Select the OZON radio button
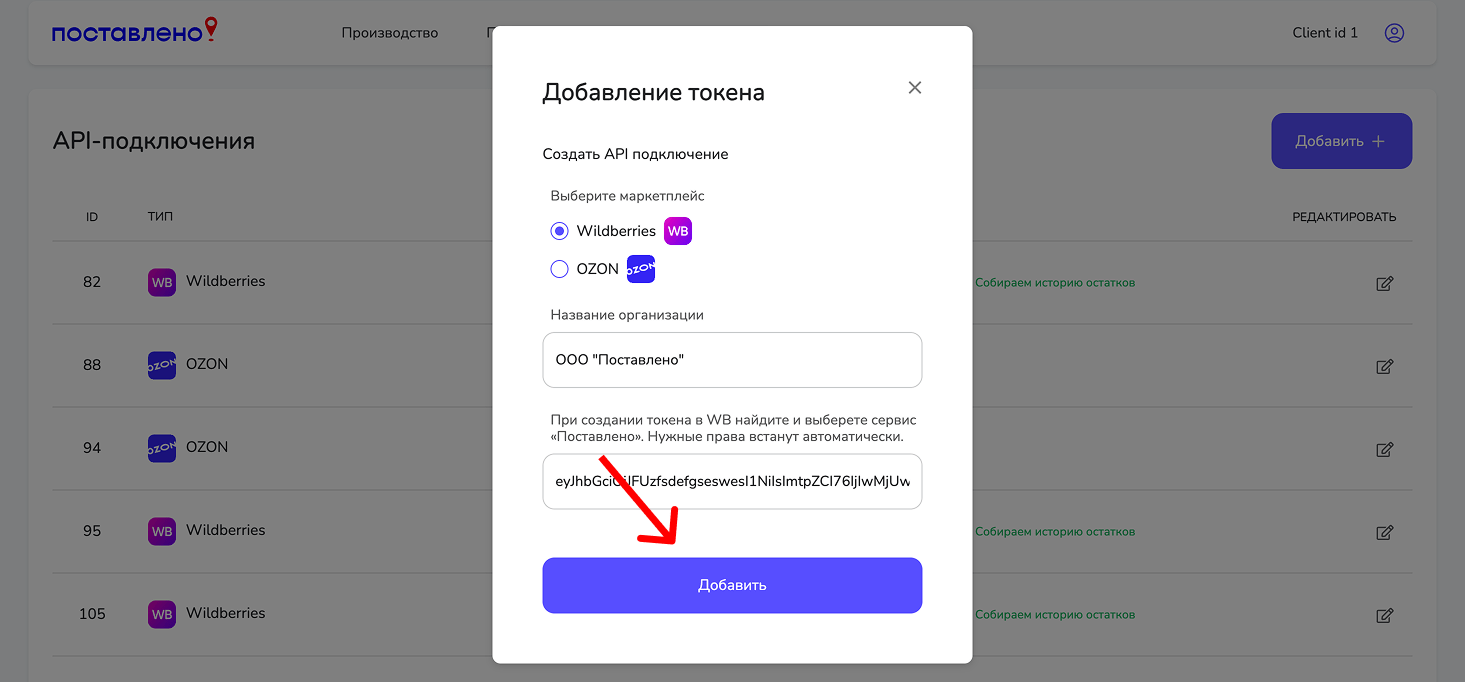This screenshot has width=1465, height=682. 559,269
